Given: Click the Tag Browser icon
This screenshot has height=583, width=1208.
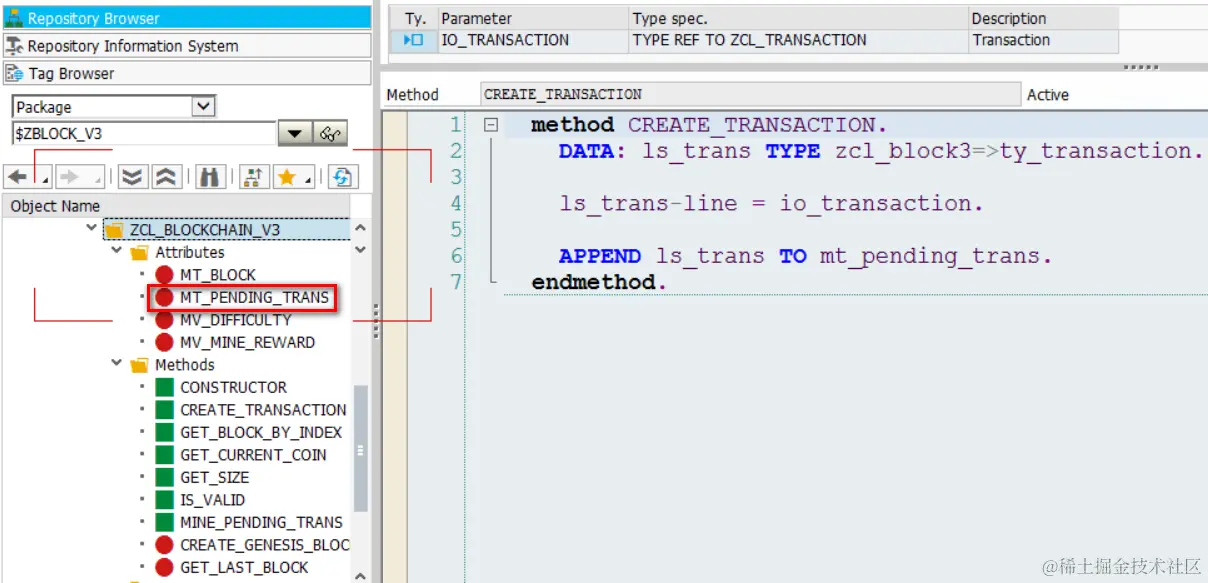Looking at the screenshot, I should [x=14, y=73].
